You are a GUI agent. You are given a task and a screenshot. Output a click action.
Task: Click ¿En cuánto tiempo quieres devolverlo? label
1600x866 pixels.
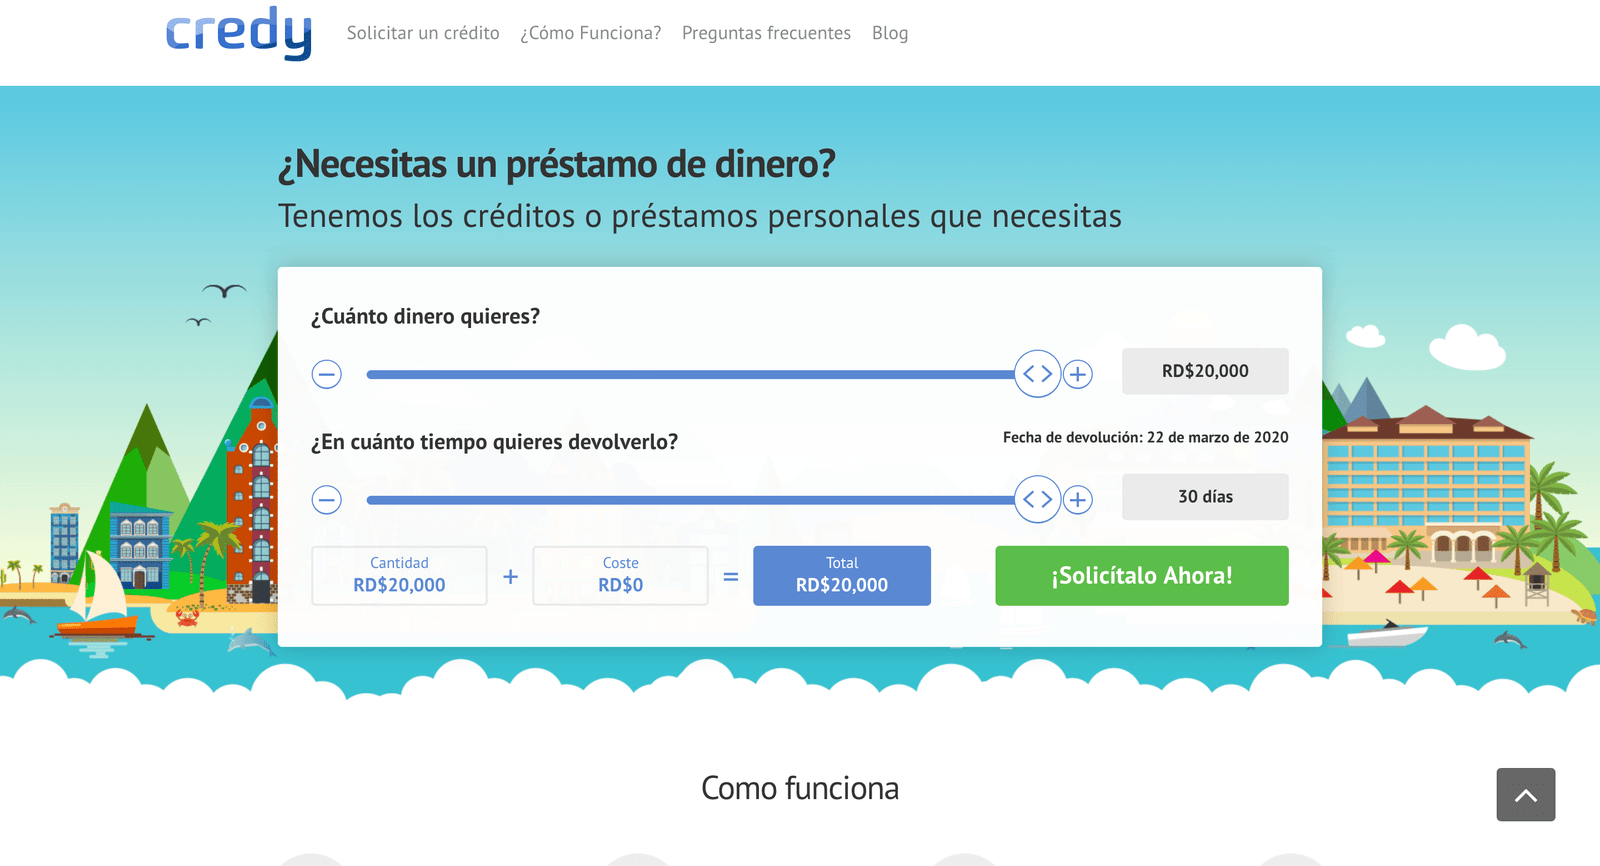tap(494, 442)
